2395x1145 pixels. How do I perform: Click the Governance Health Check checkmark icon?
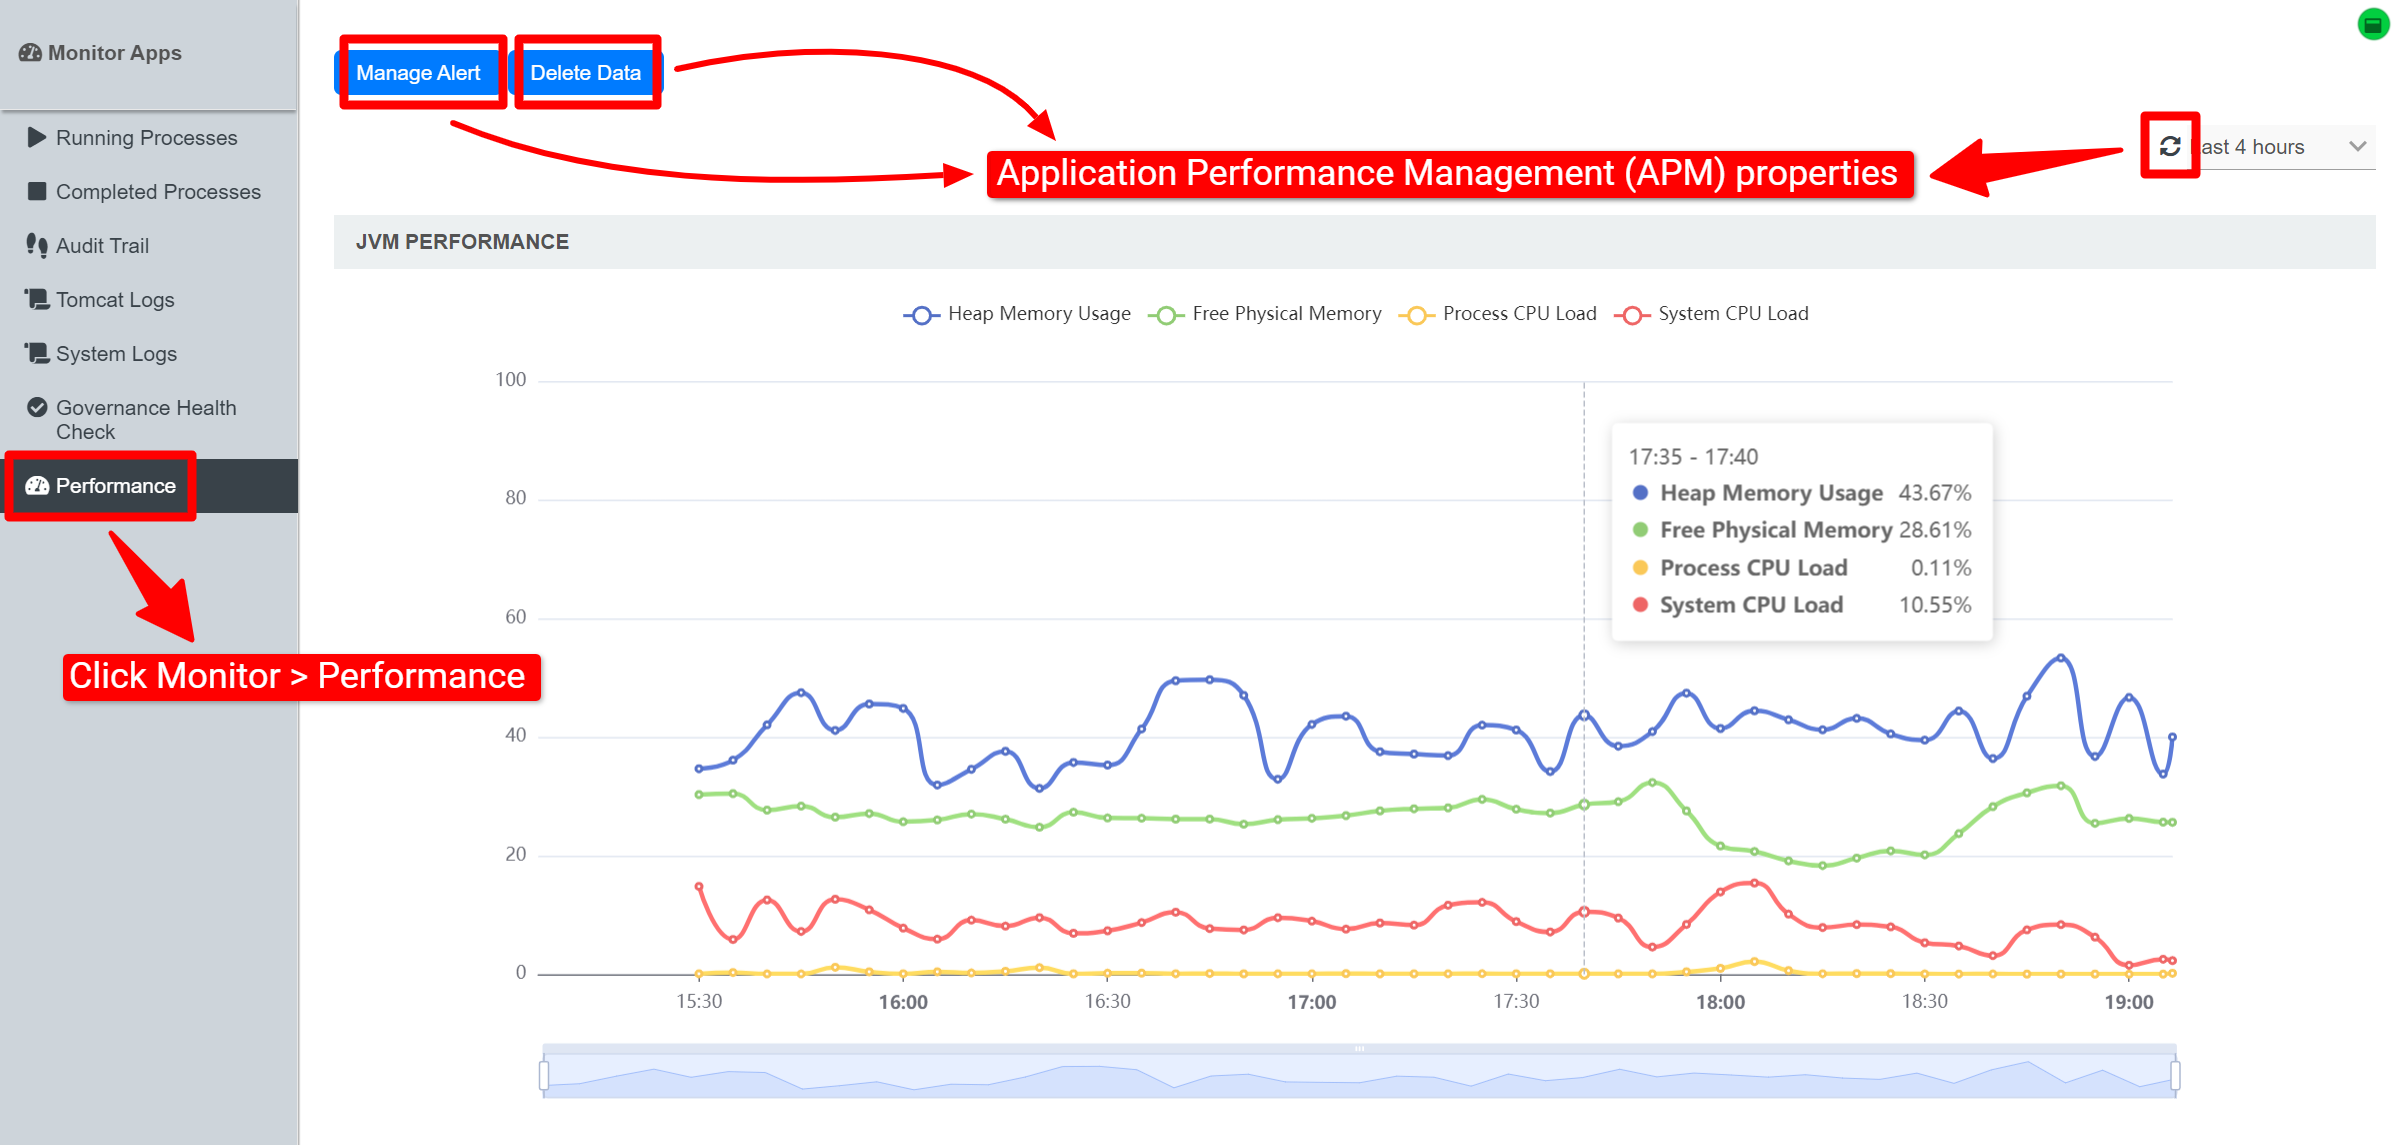click(37, 407)
